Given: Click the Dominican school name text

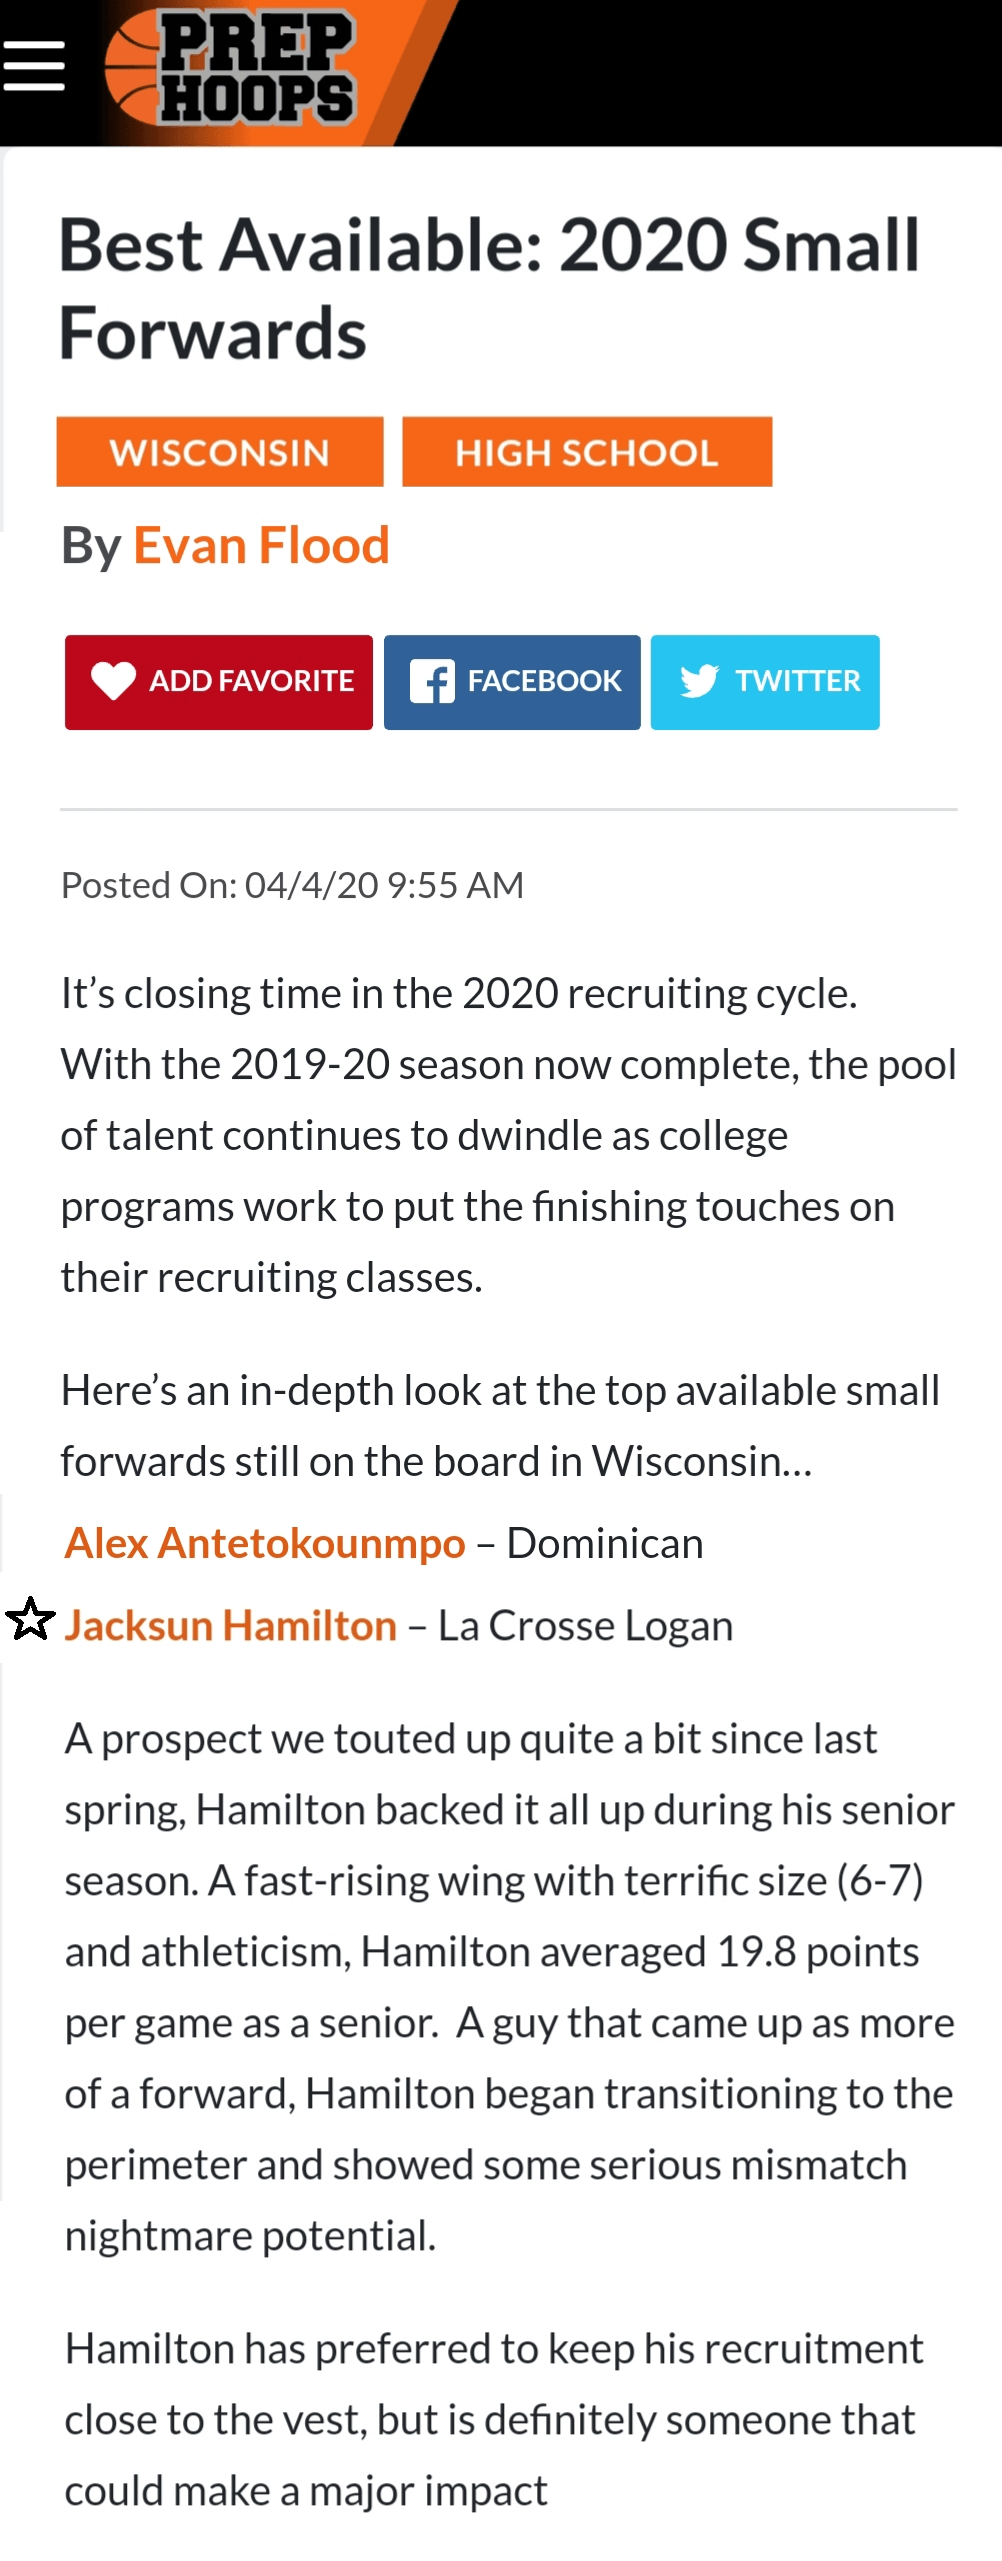Looking at the screenshot, I should click(x=605, y=1543).
